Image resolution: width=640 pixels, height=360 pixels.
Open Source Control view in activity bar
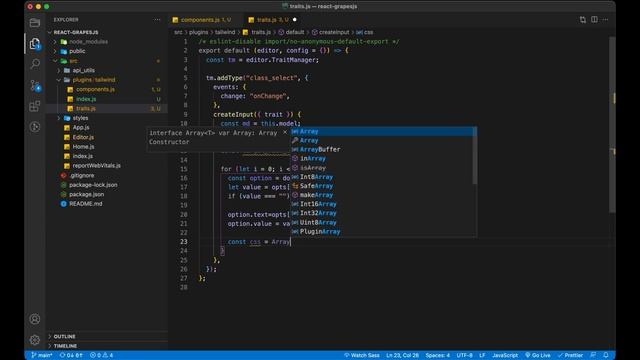35,85
